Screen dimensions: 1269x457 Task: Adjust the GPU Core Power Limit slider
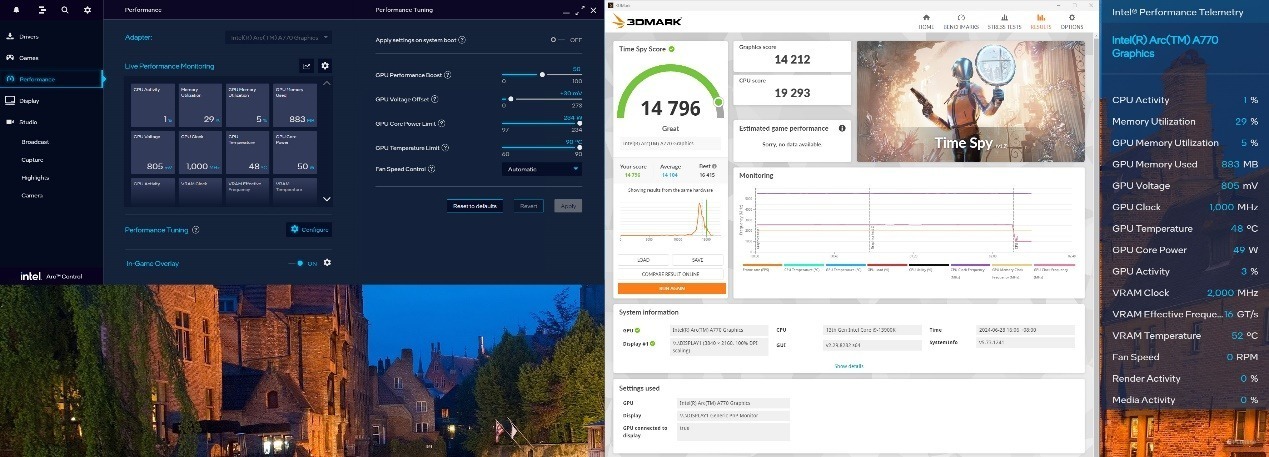click(x=541, y=123)
